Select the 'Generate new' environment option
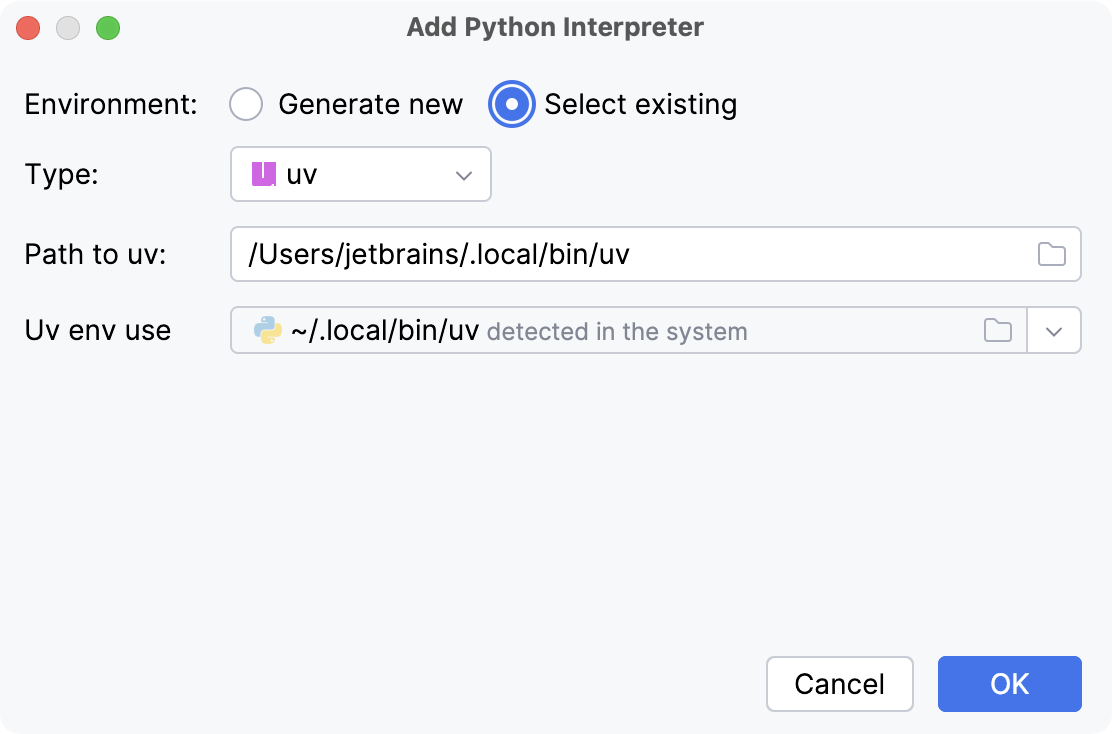The image size is (1112, 734). (246, 104)
